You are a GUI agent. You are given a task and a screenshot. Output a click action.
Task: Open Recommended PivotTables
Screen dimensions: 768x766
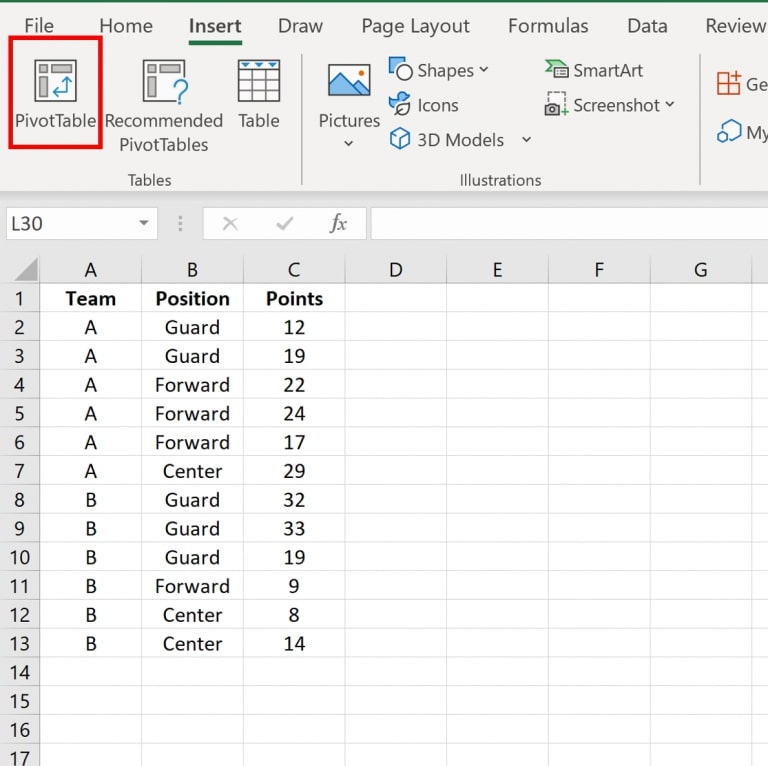pyautogui.click(x=164, y=105)
